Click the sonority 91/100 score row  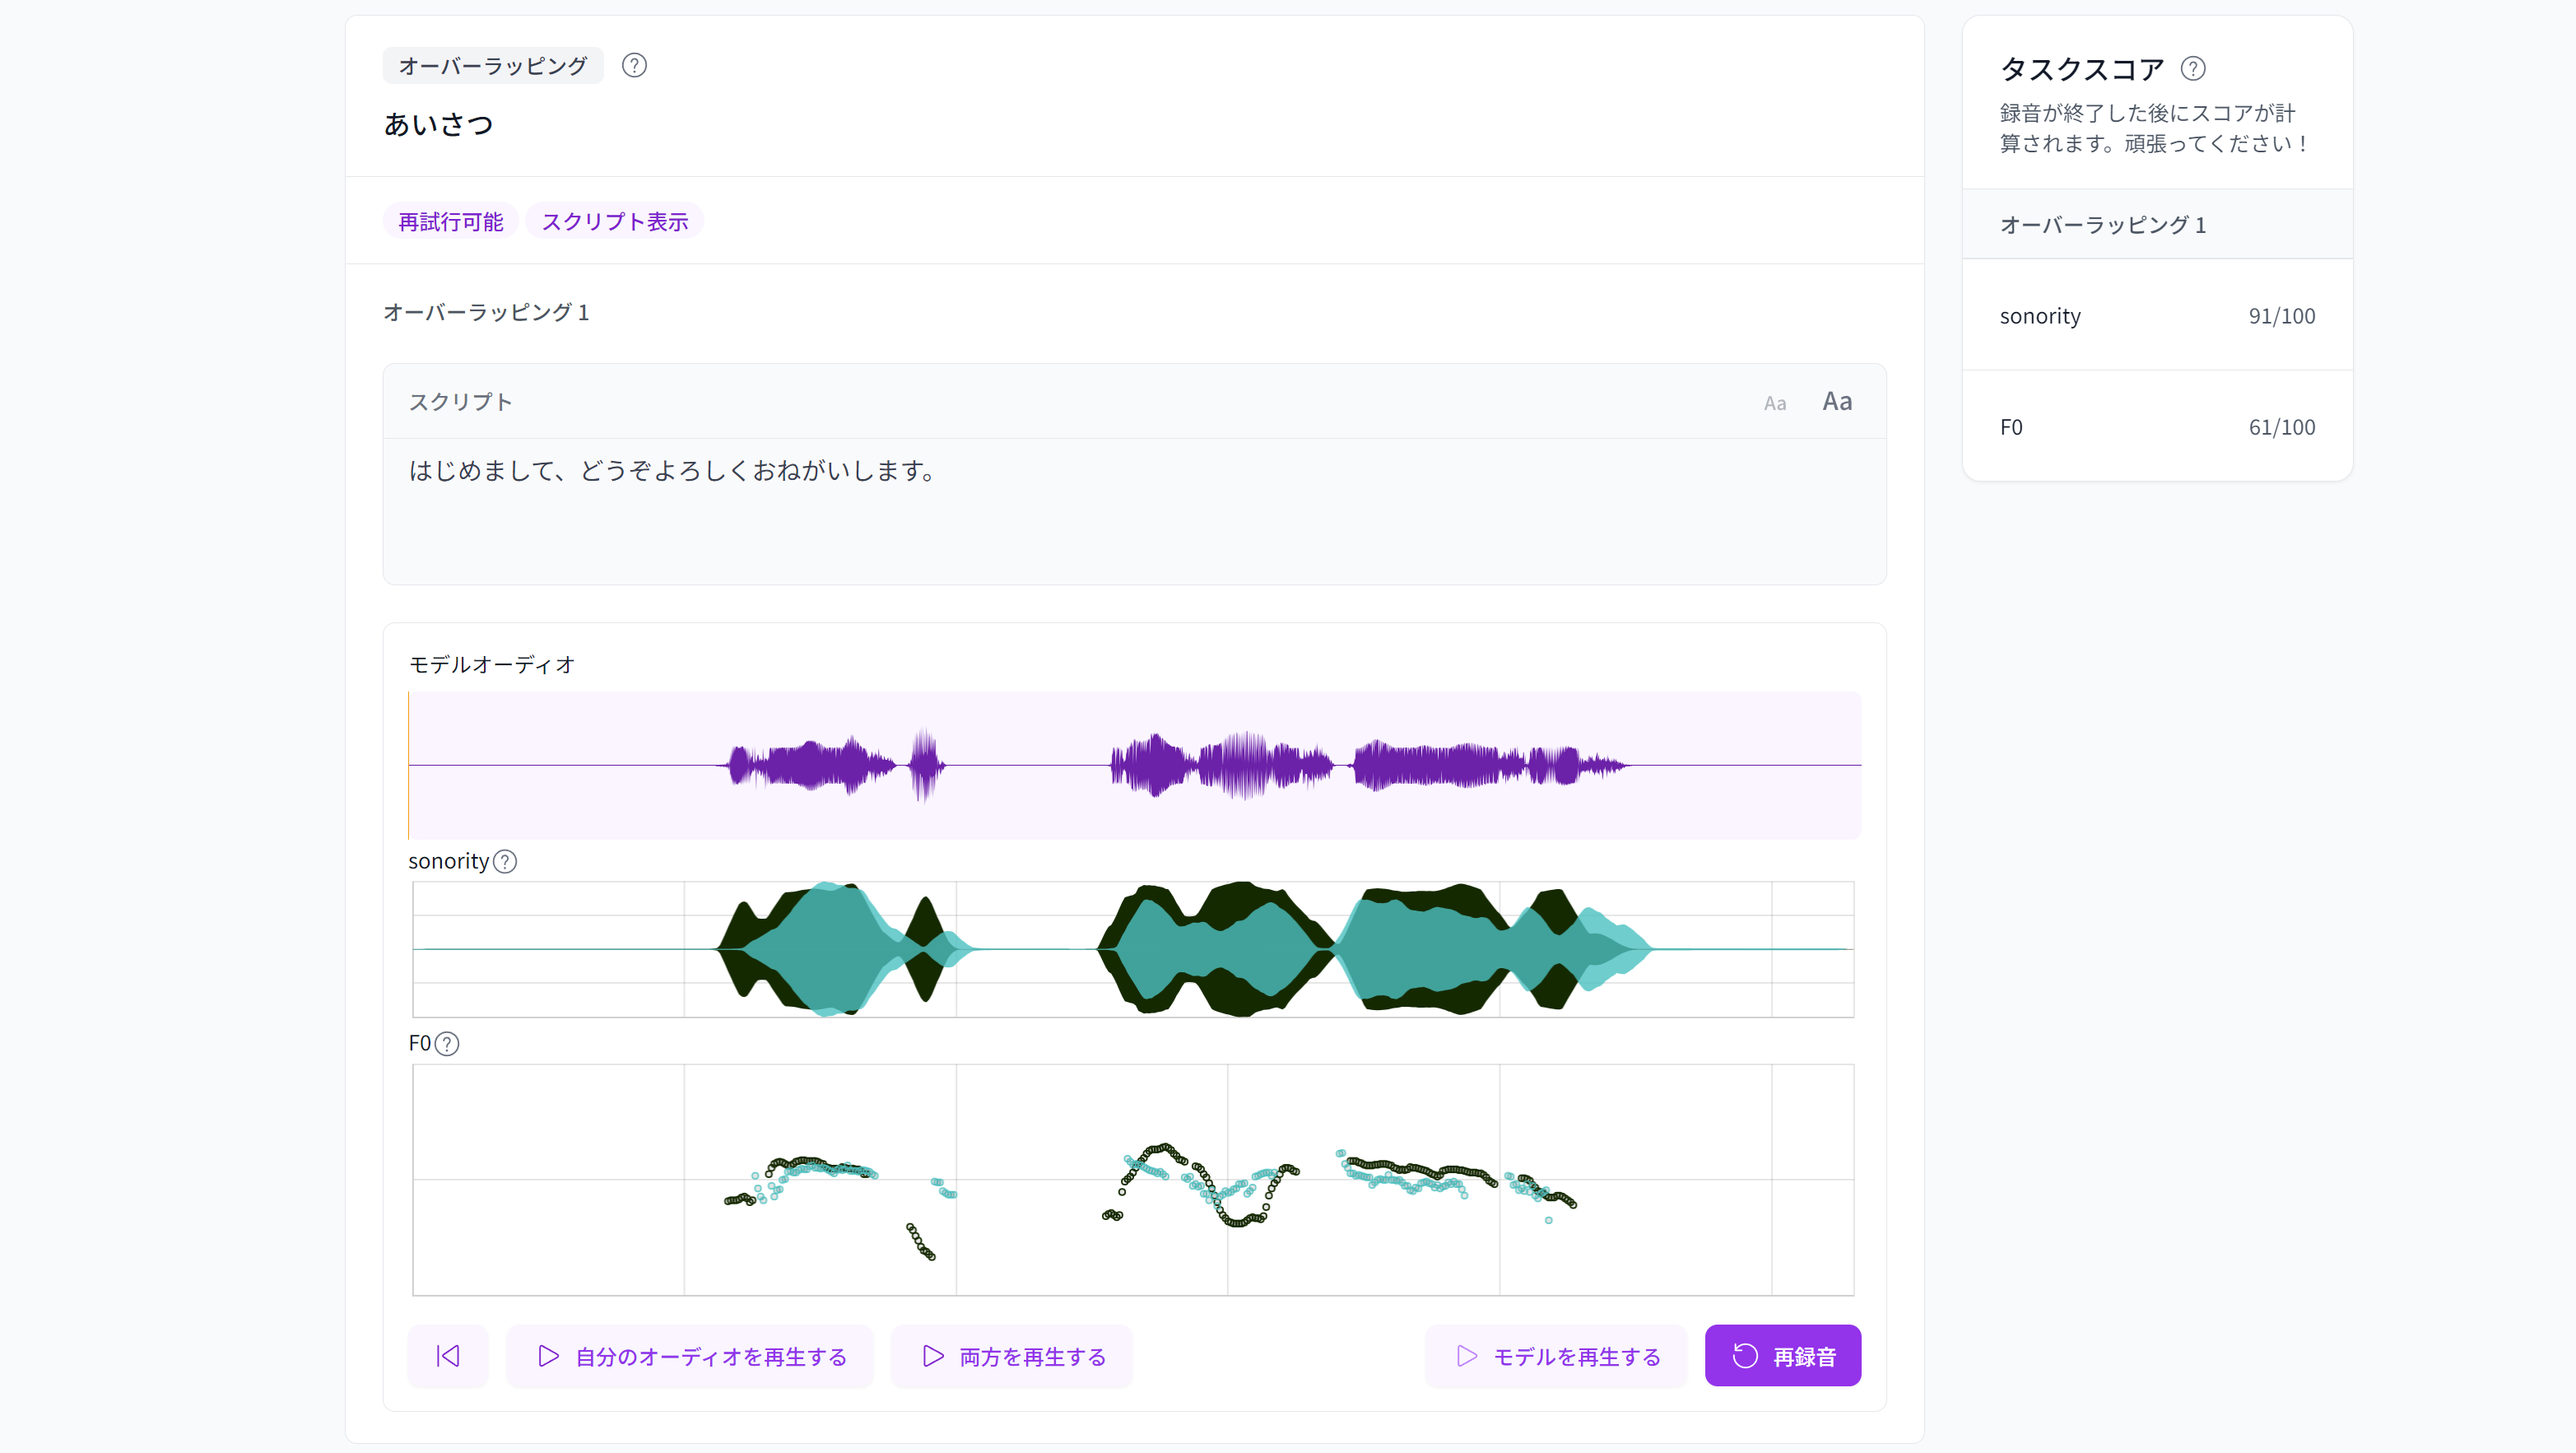point(2156,316)
